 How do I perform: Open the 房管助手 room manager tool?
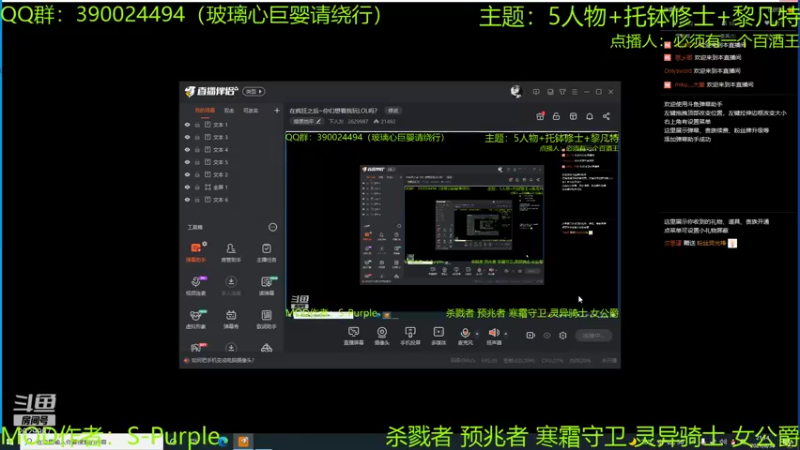coord(231,253)
